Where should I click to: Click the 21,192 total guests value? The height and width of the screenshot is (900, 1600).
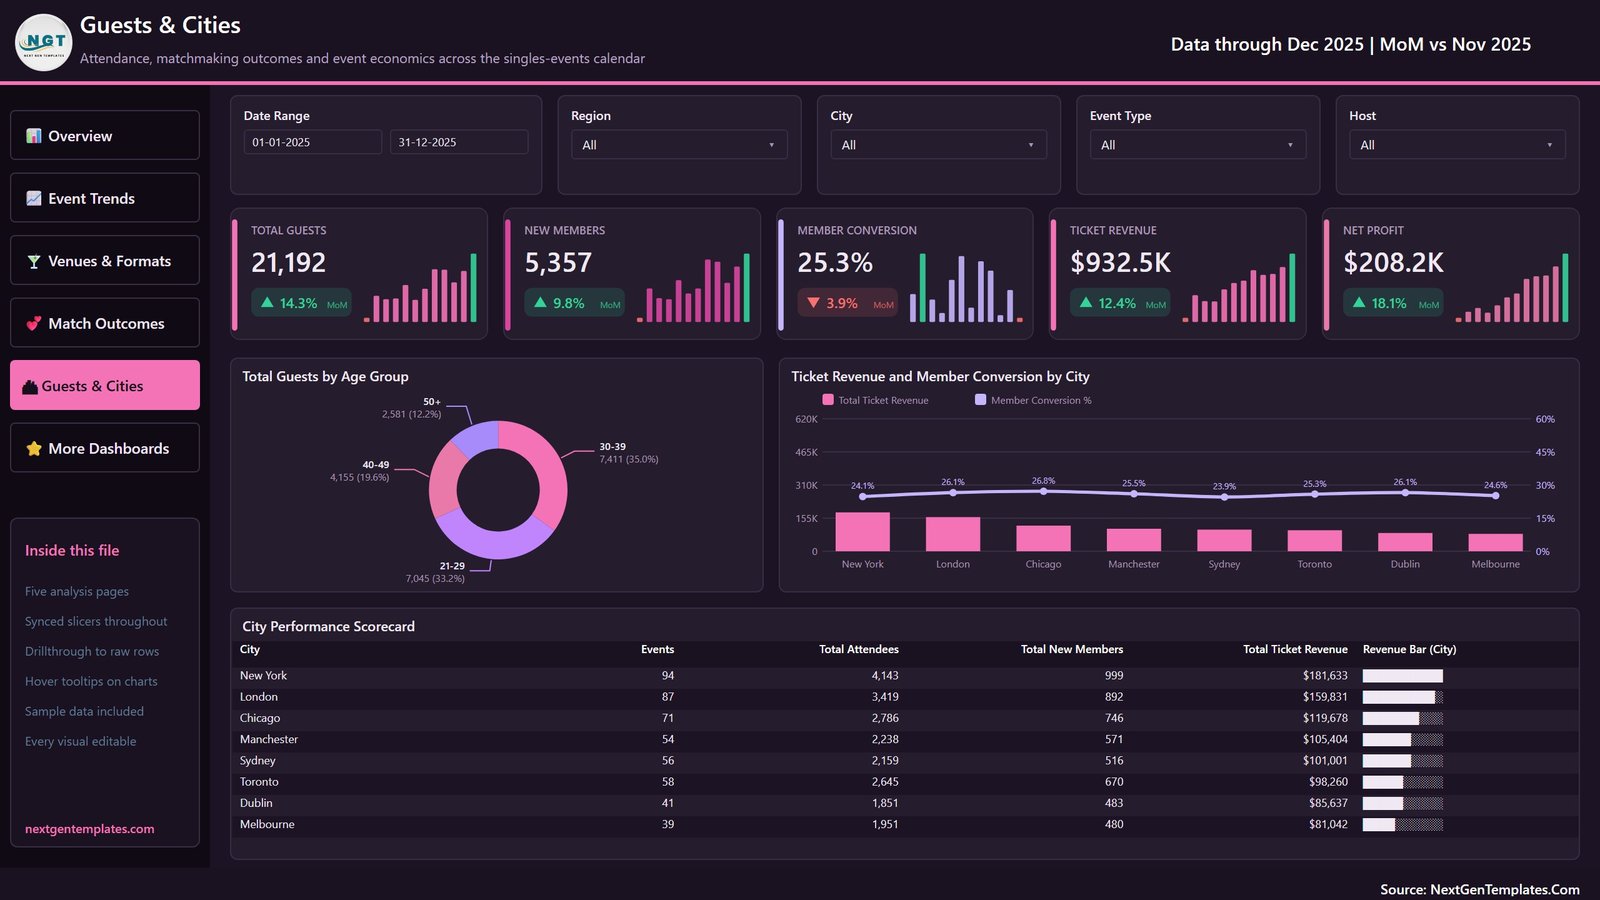point(288,263)
